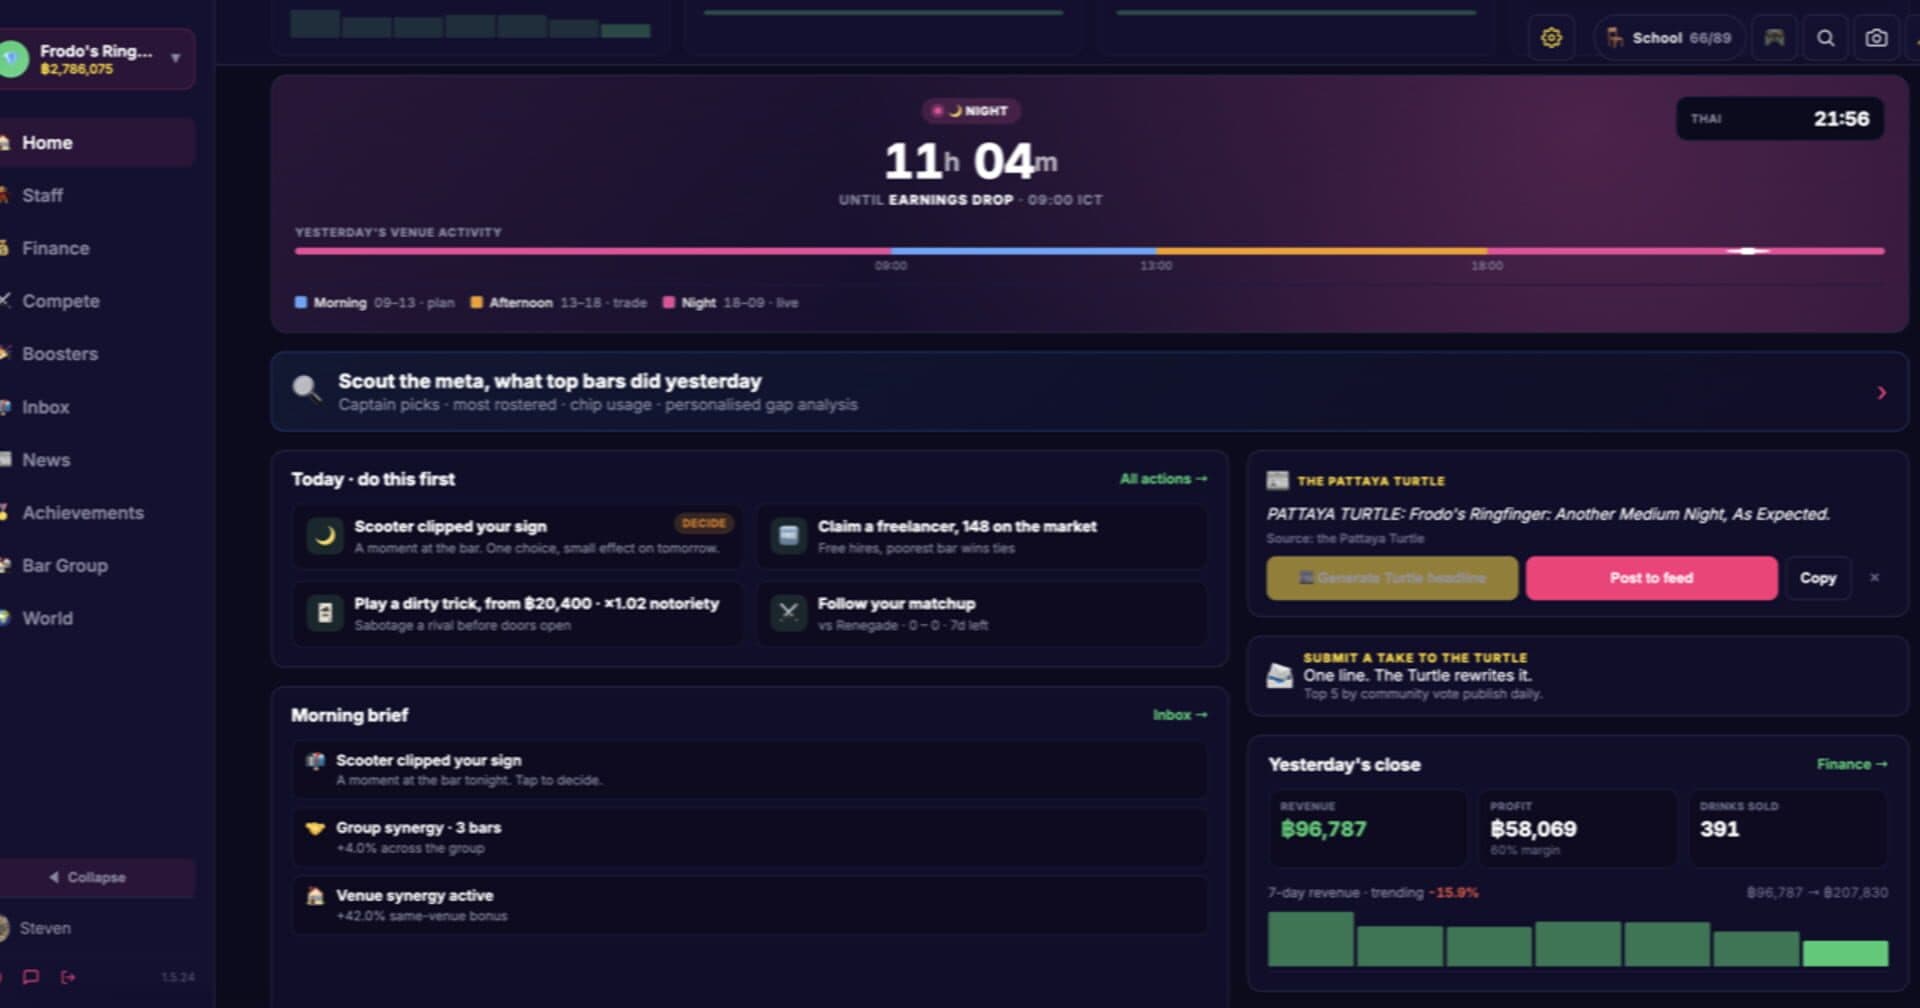
Task: Open the Group synergy 3 bars brief item
Action: pyautogui.click(x=748, y=837)
